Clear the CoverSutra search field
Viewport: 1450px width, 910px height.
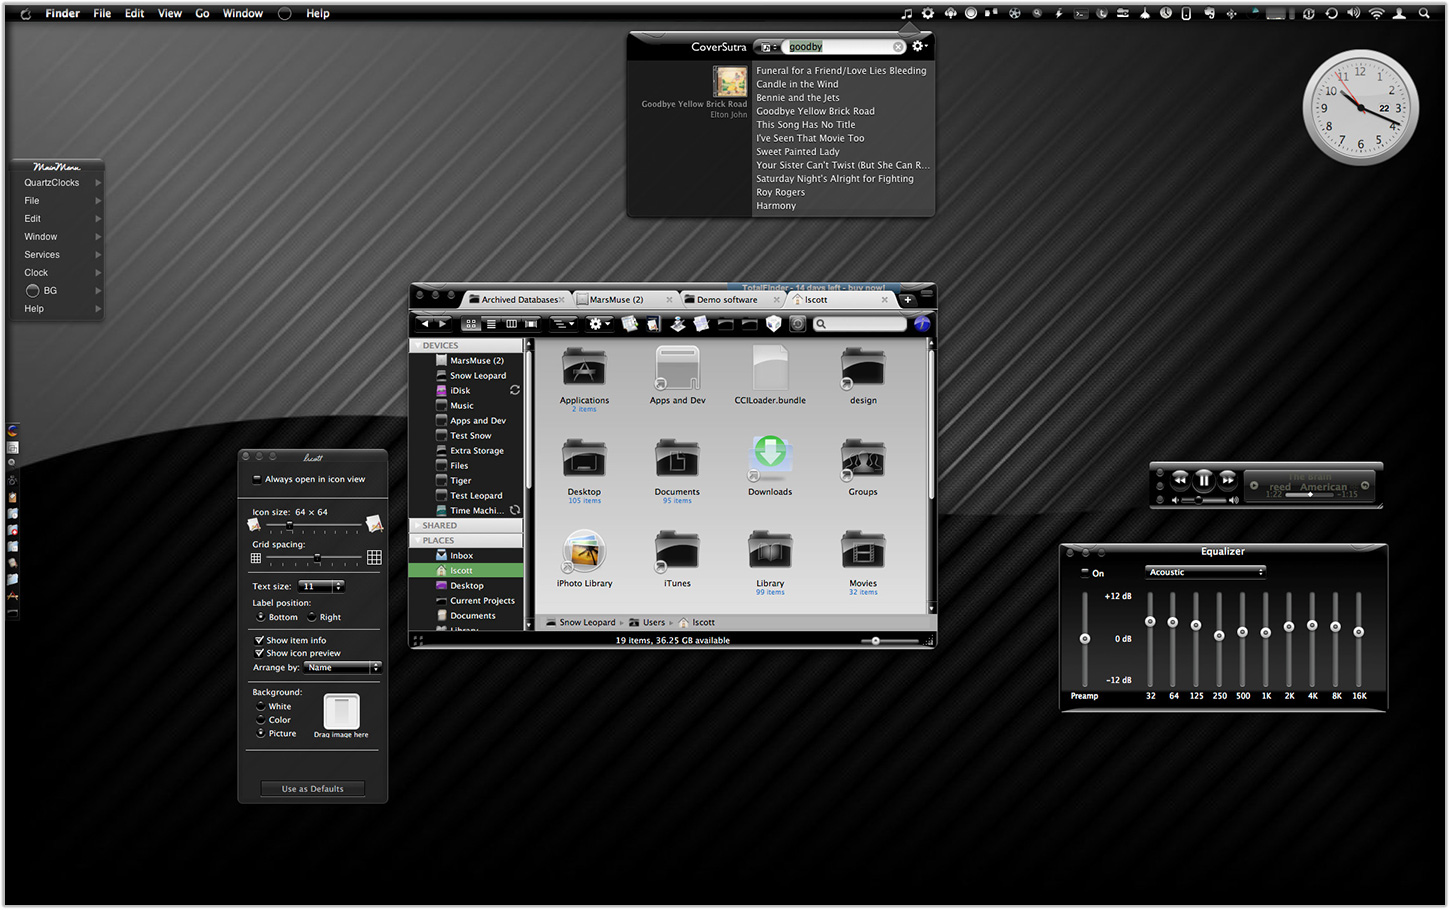[898, 47]
